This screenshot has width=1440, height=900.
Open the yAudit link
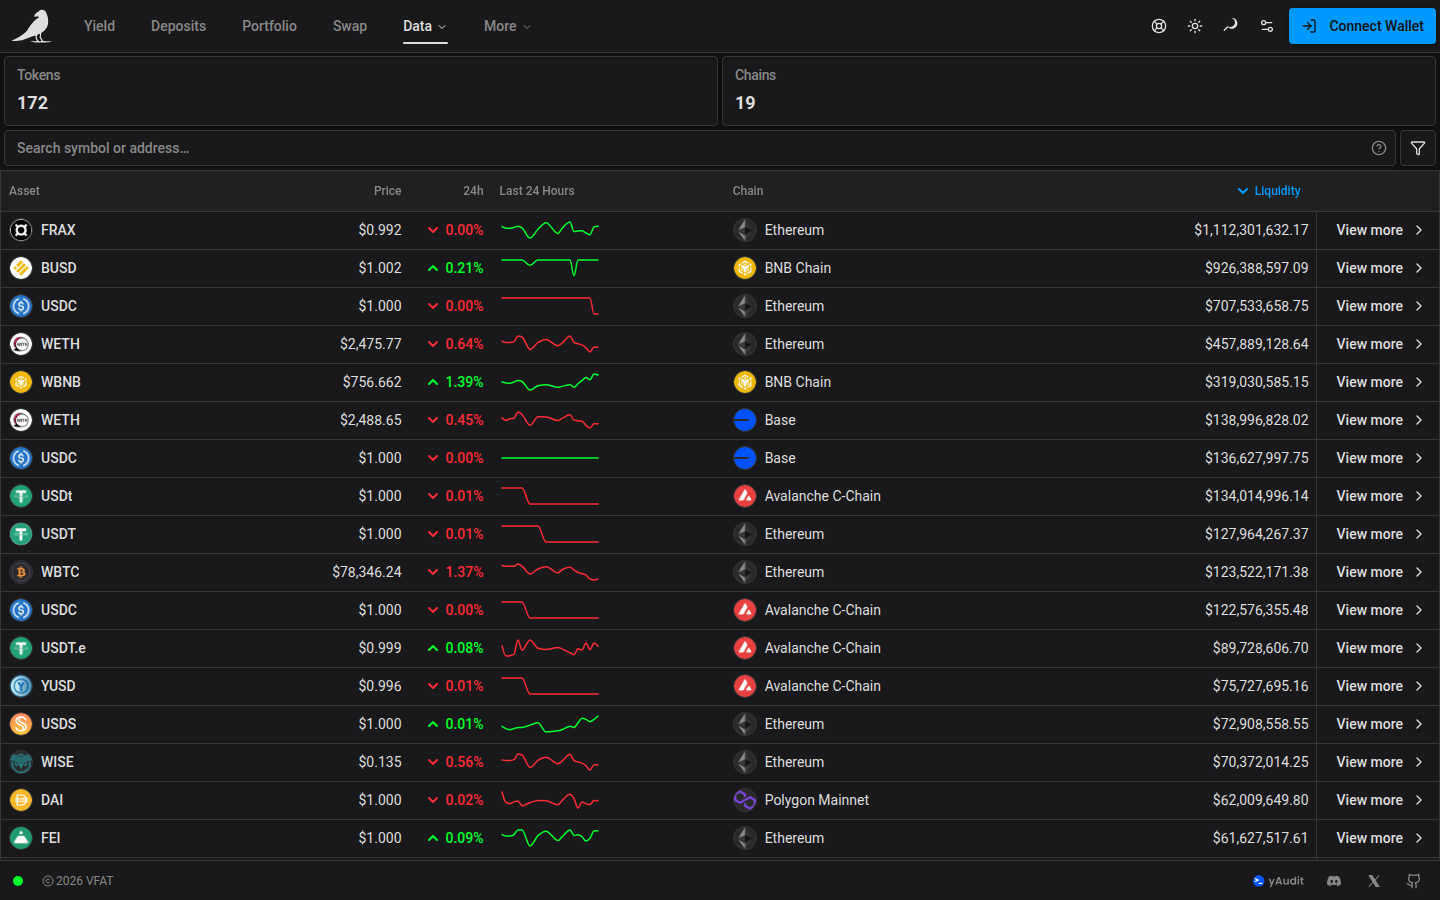(1278, 881)
